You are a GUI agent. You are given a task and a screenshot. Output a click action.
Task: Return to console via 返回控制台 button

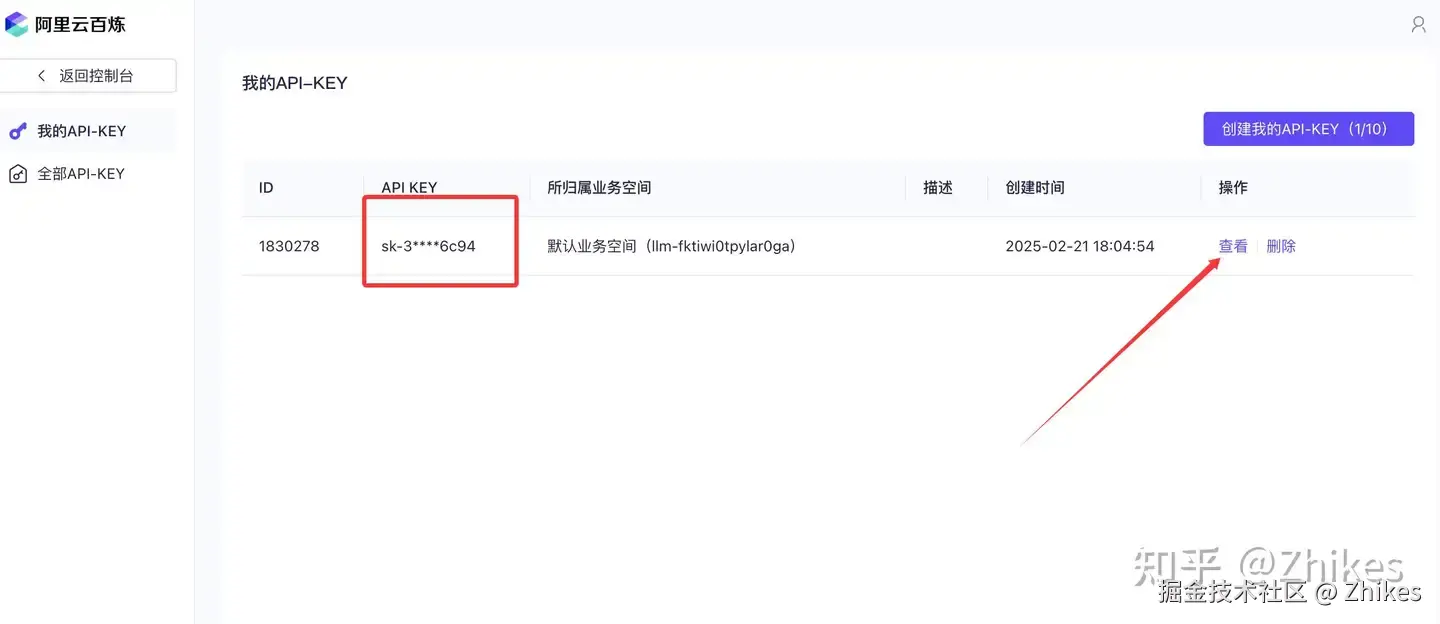88,76
